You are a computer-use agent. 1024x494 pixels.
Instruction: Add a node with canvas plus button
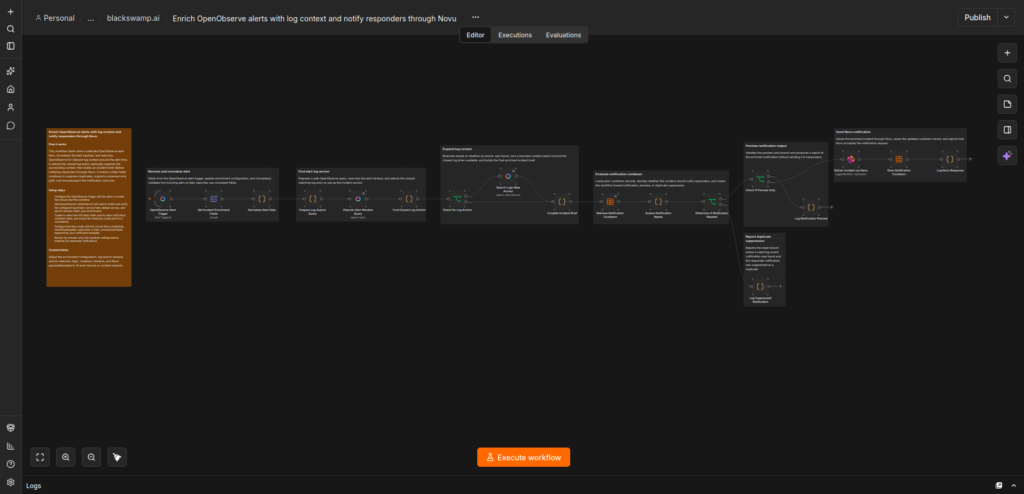[x=1007, y=54]
